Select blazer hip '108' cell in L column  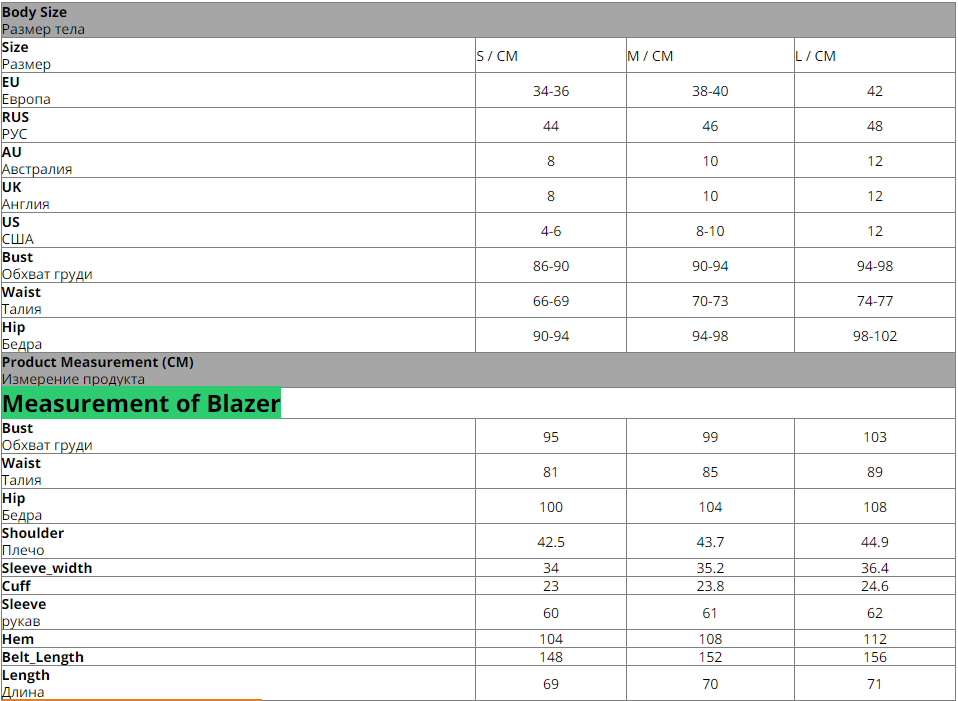[x=875, y=507]
